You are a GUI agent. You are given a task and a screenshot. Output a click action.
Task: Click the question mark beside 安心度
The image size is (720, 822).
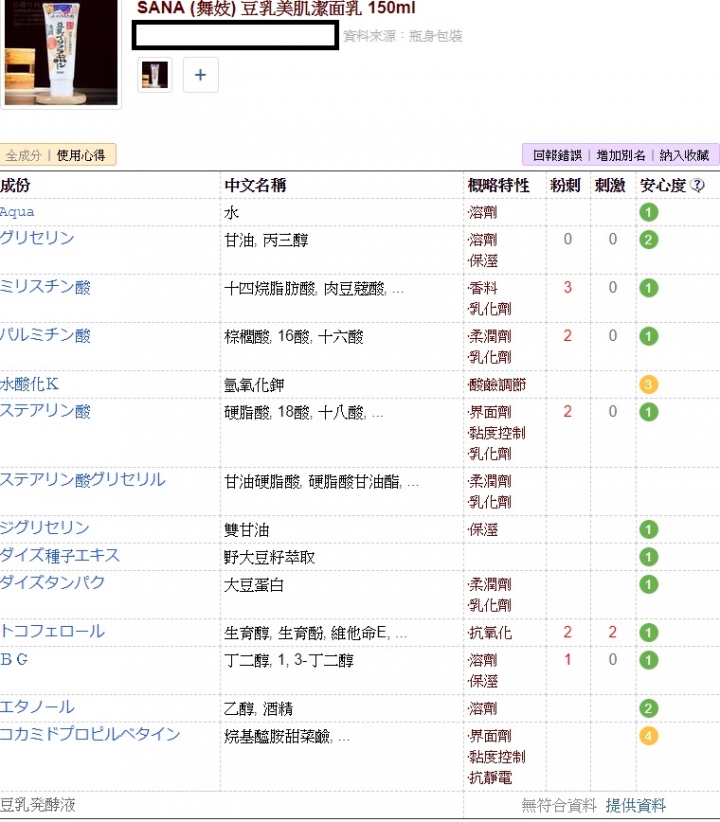pyautogui.click(x=697, y=185)
